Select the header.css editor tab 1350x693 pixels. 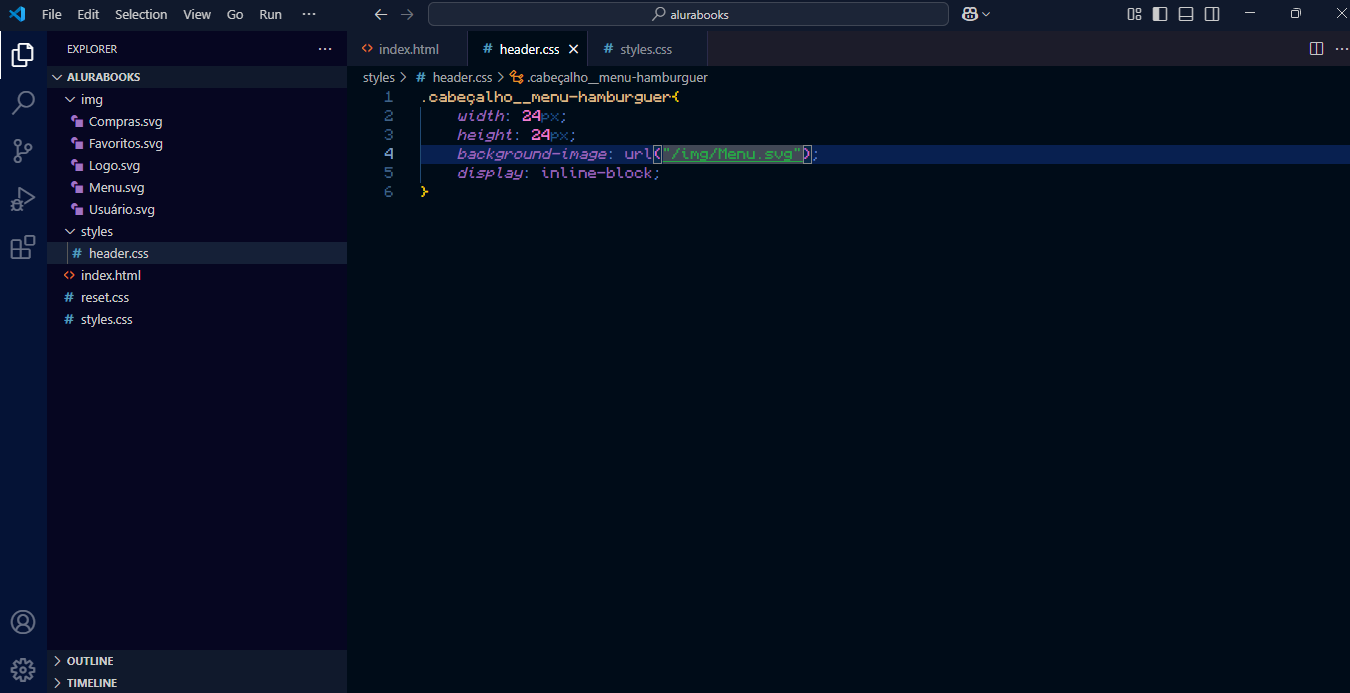click(x=529, y=49)
